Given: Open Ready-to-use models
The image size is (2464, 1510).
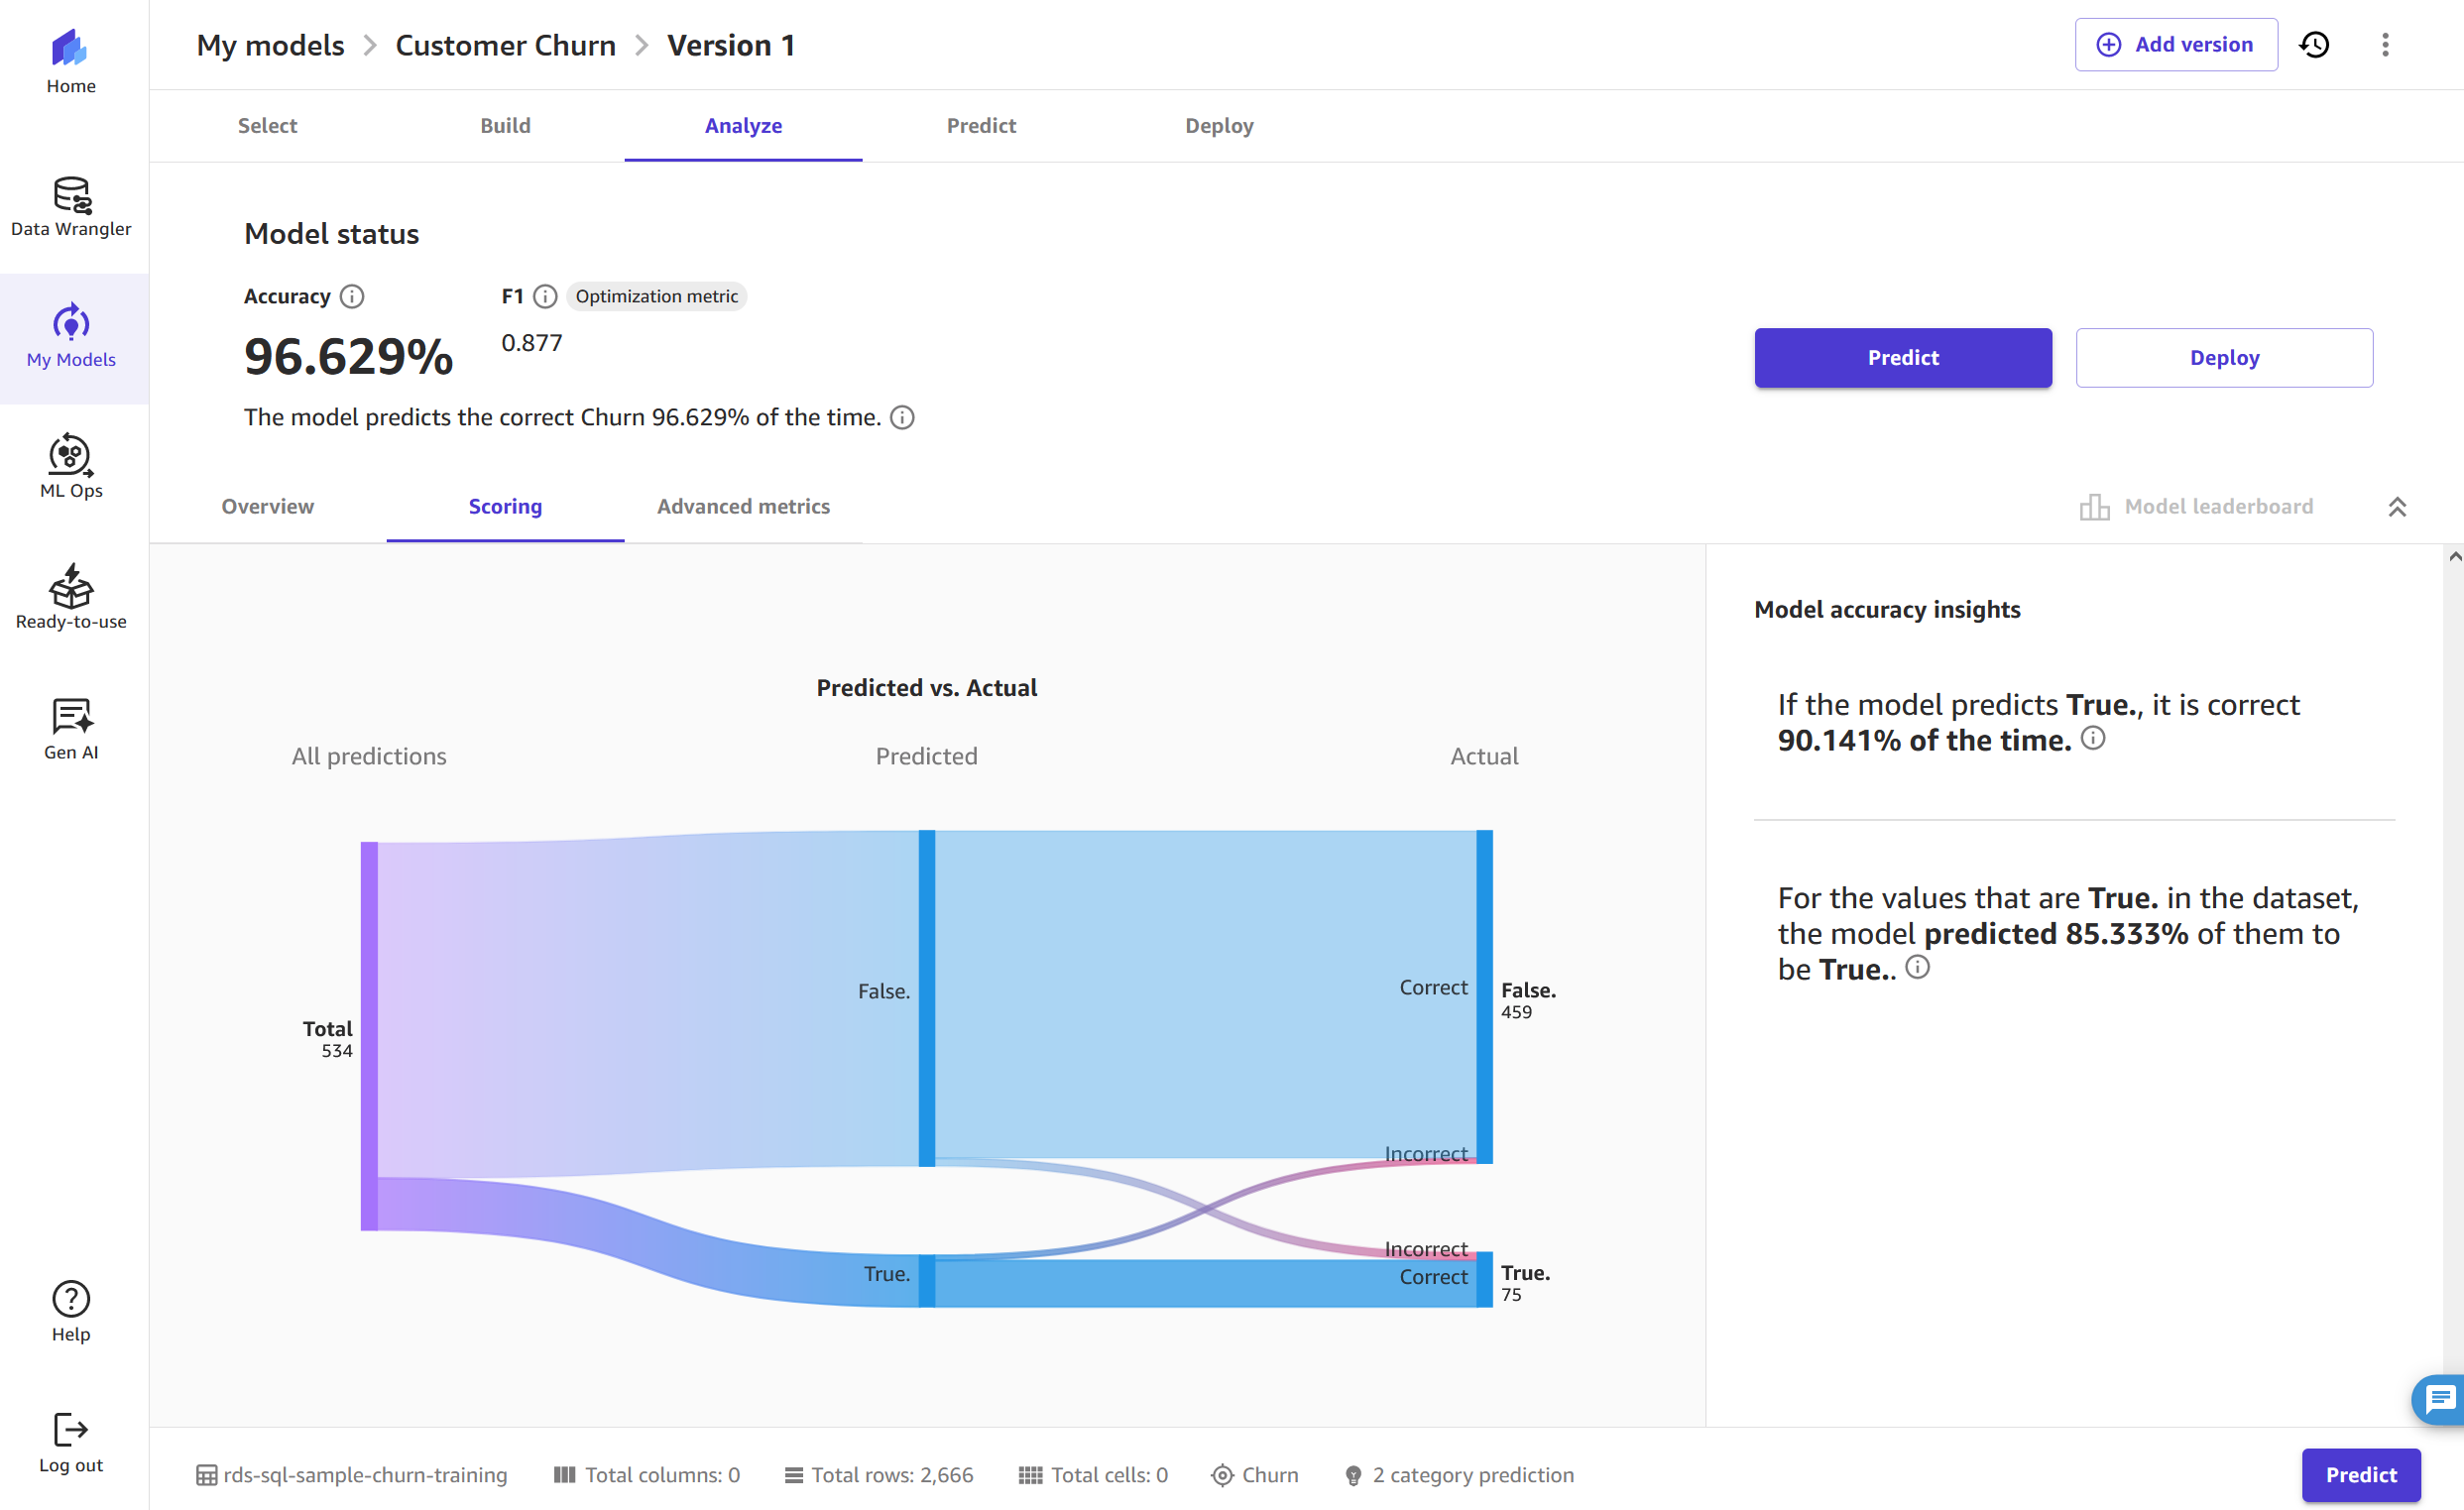Looking at the screenshot, I should [x=71, y=598].
